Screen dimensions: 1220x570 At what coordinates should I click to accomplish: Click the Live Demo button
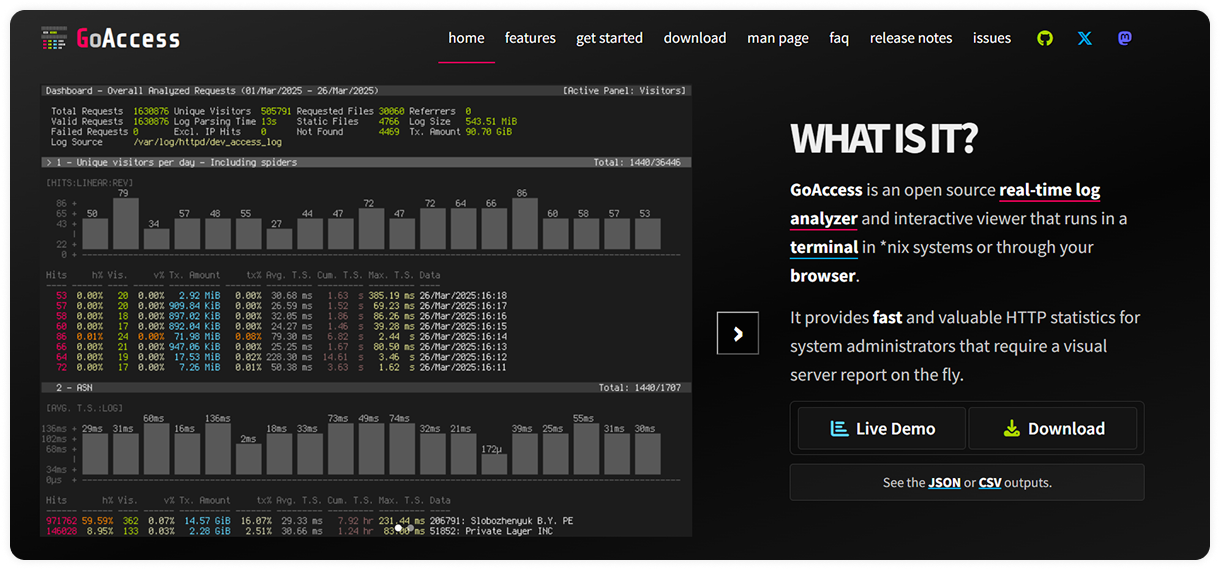pyautogui.click(x=882, y=428)
